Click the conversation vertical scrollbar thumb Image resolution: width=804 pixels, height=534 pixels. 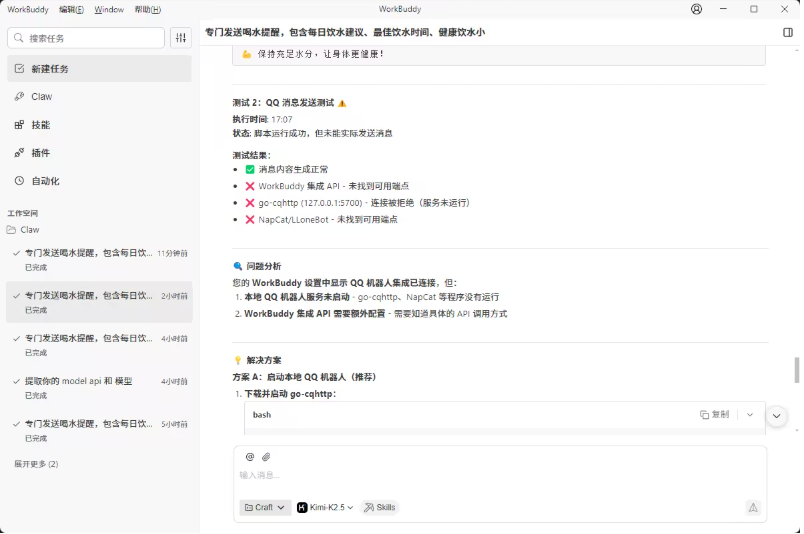click(797, 370)
